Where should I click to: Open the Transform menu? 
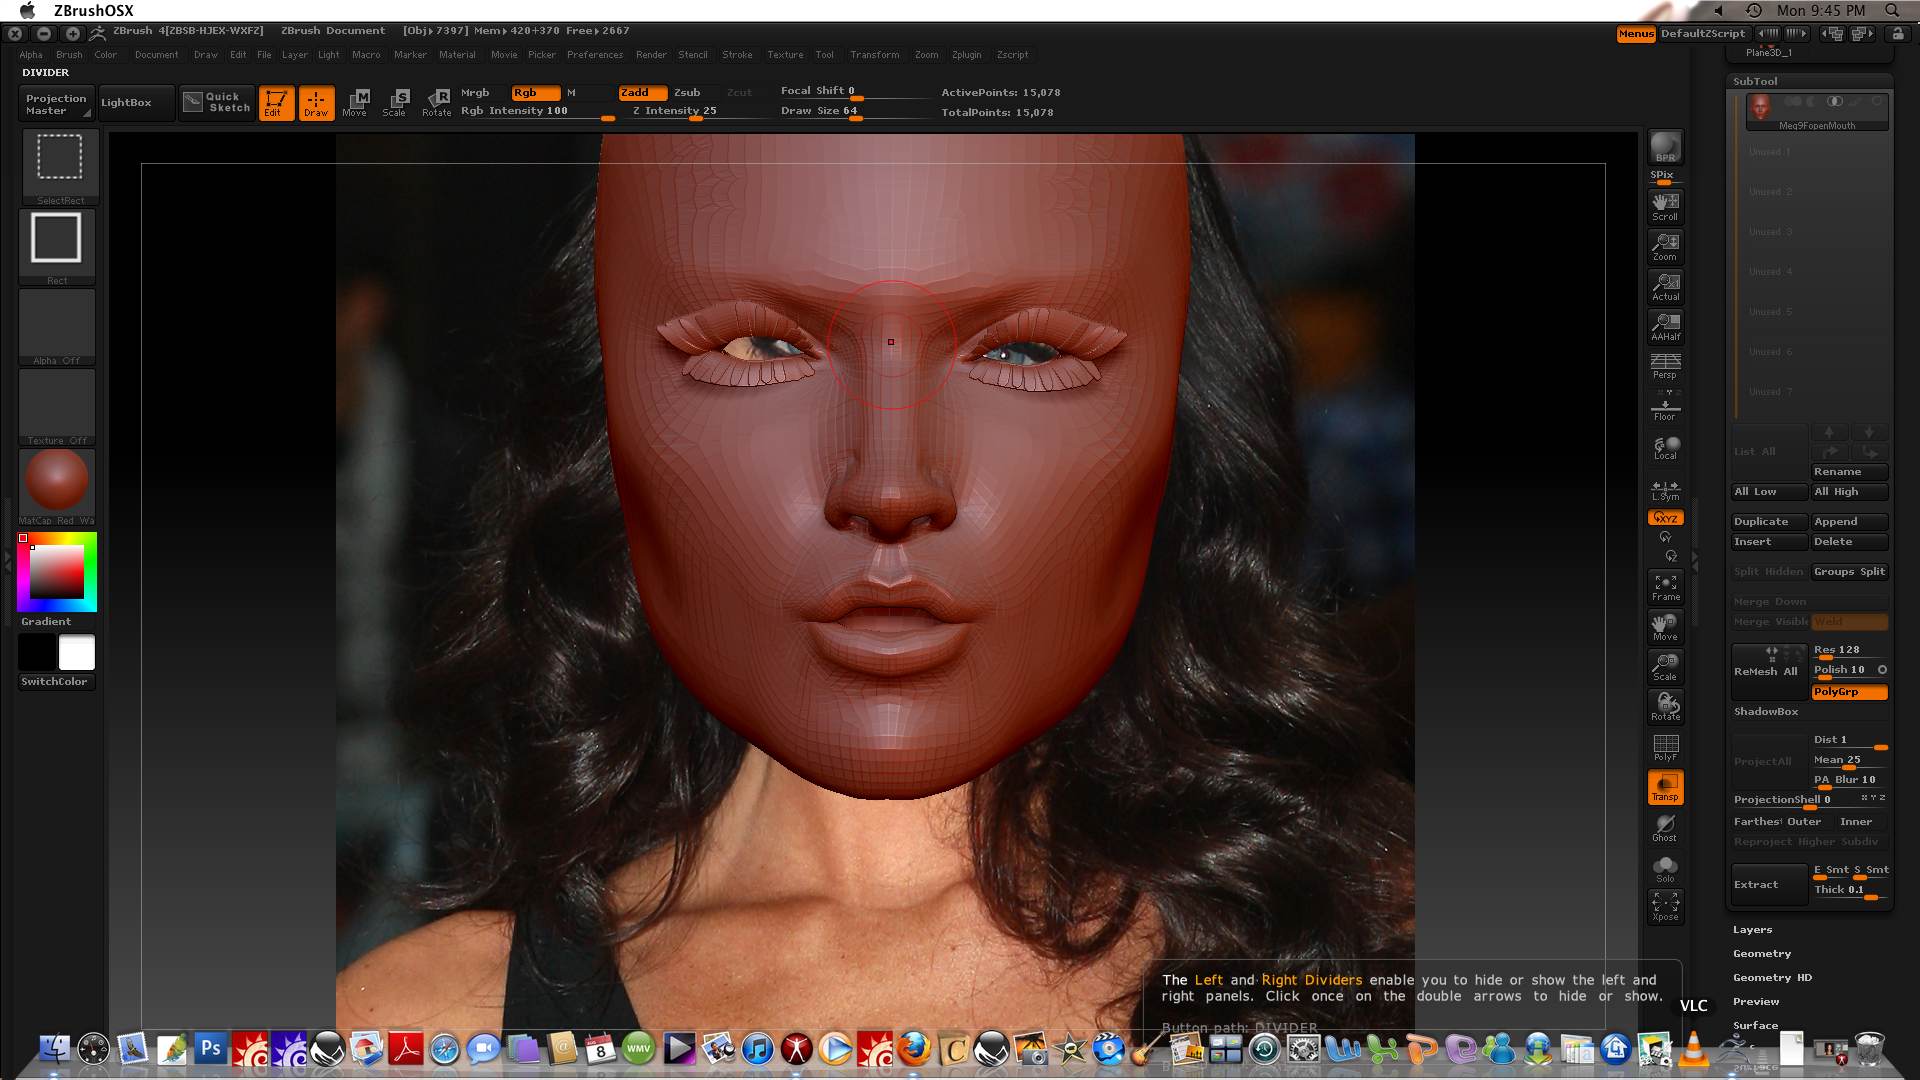click(x=875, y=55)
